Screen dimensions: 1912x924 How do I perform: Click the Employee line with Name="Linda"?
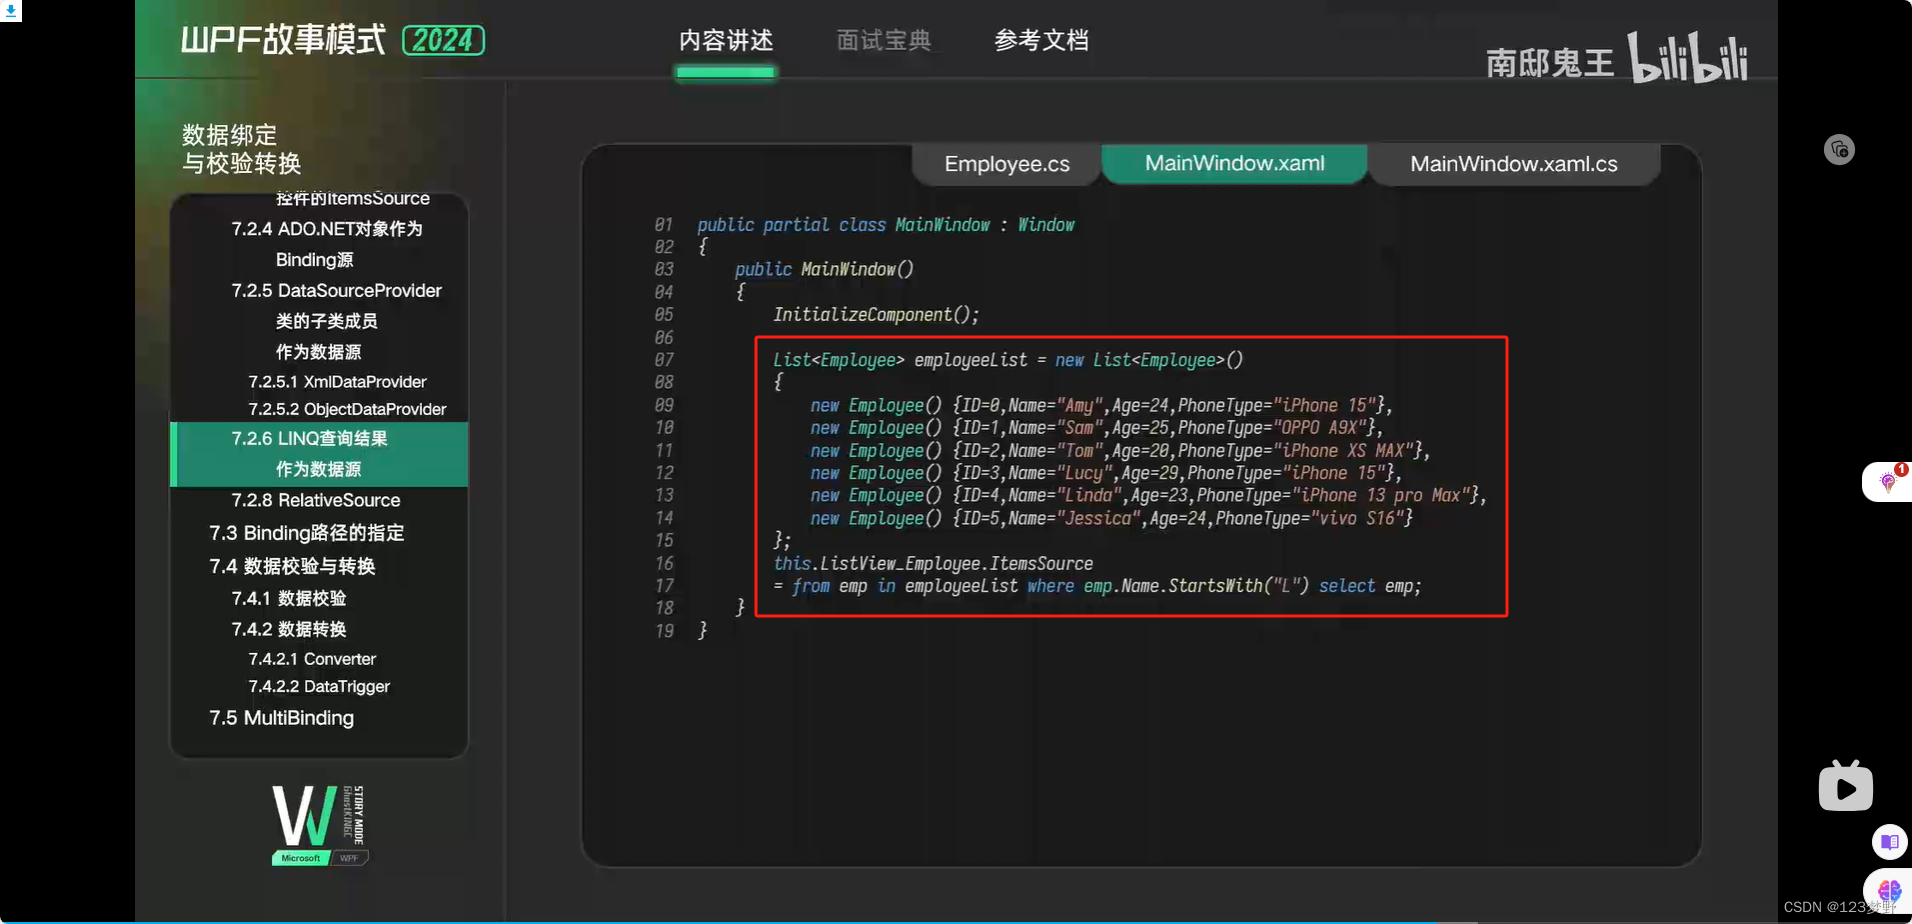tap(1148, 496)
